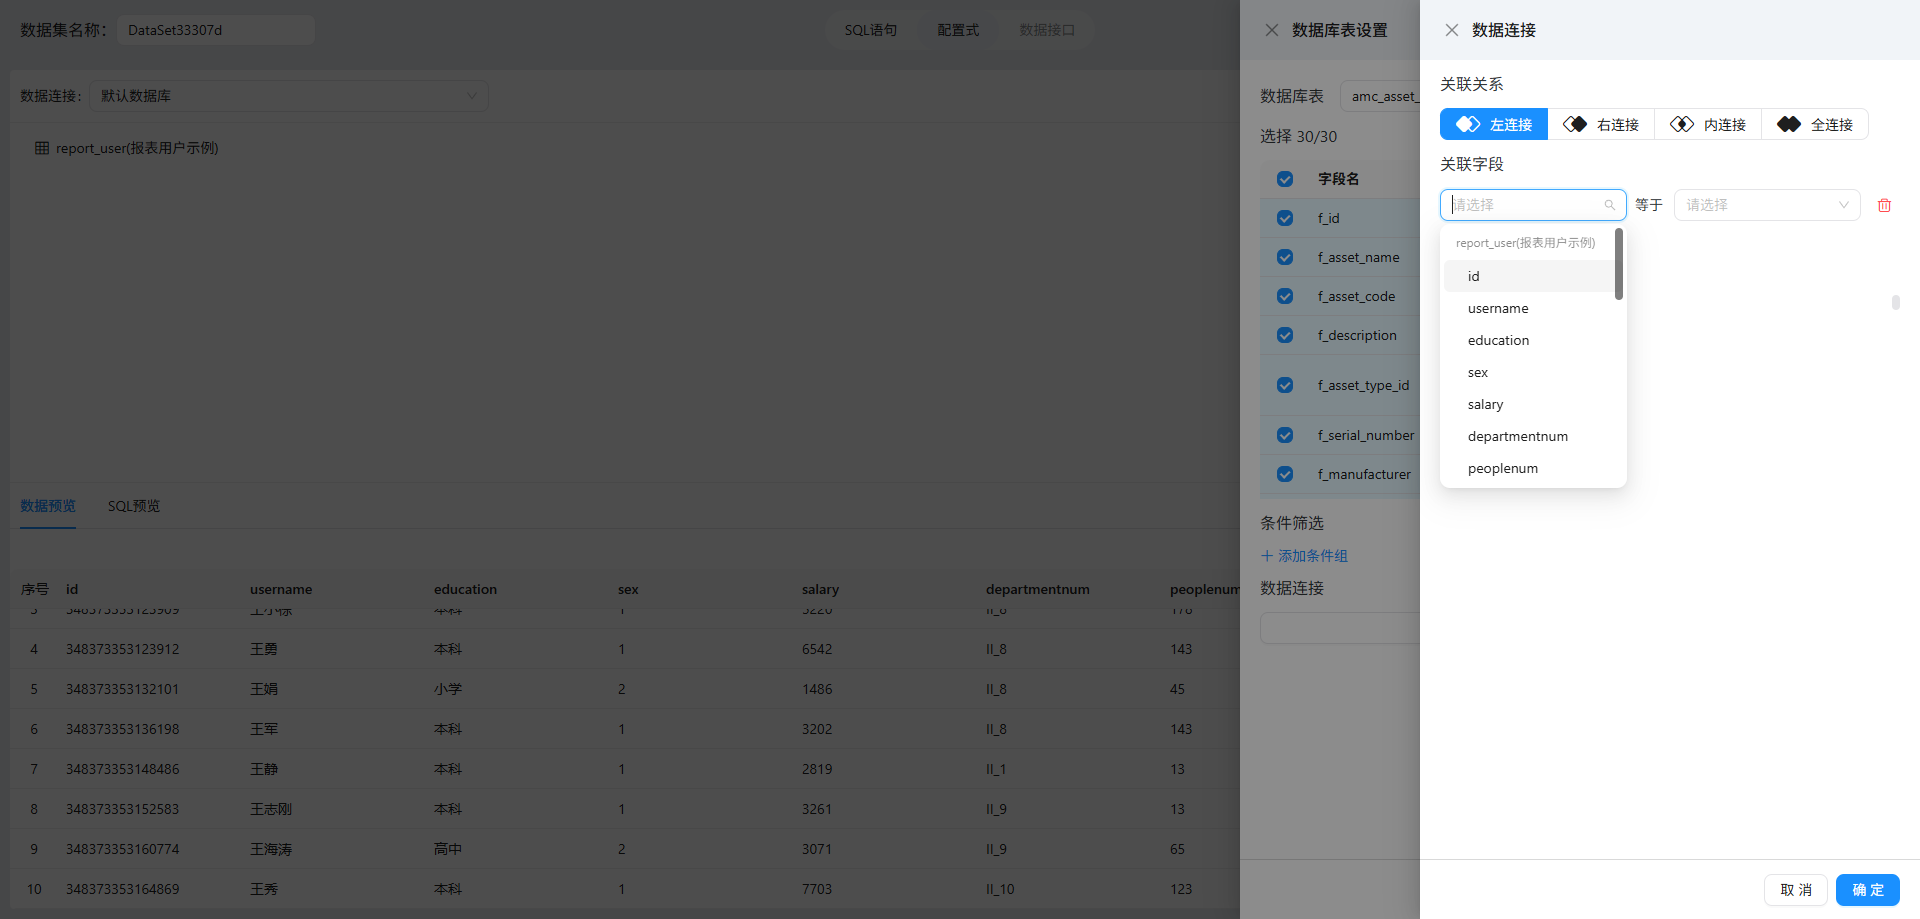
Task: Click the id cell 348373353136198
Action: click(123, 729)
